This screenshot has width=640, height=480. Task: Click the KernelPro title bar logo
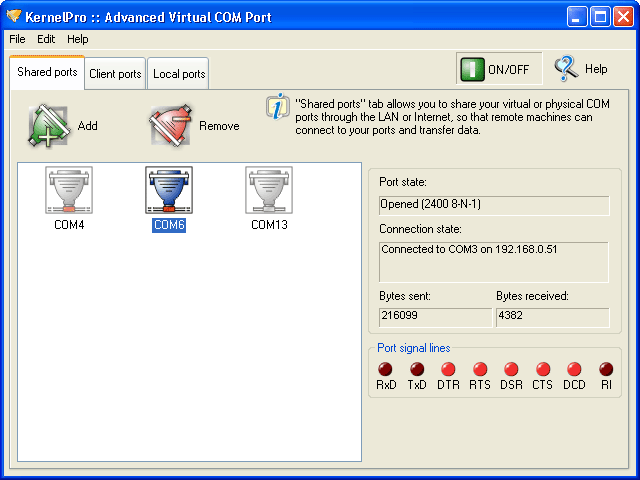click(x=13, y=16)
